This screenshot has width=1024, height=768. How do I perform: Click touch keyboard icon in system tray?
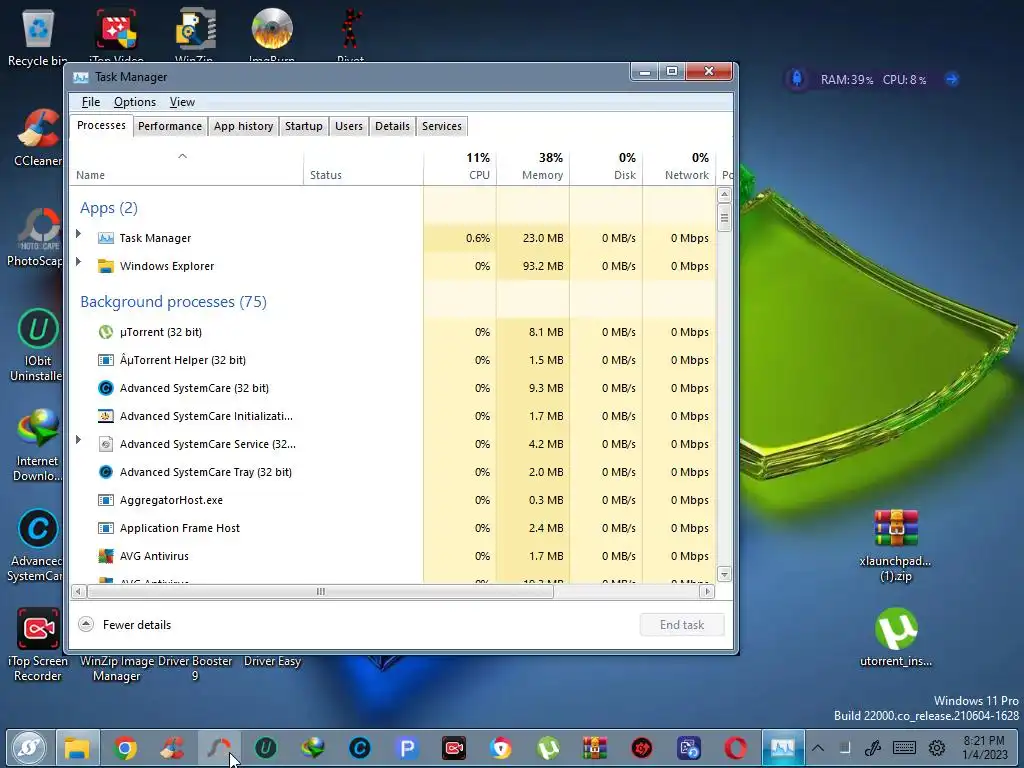pos(904,748)
